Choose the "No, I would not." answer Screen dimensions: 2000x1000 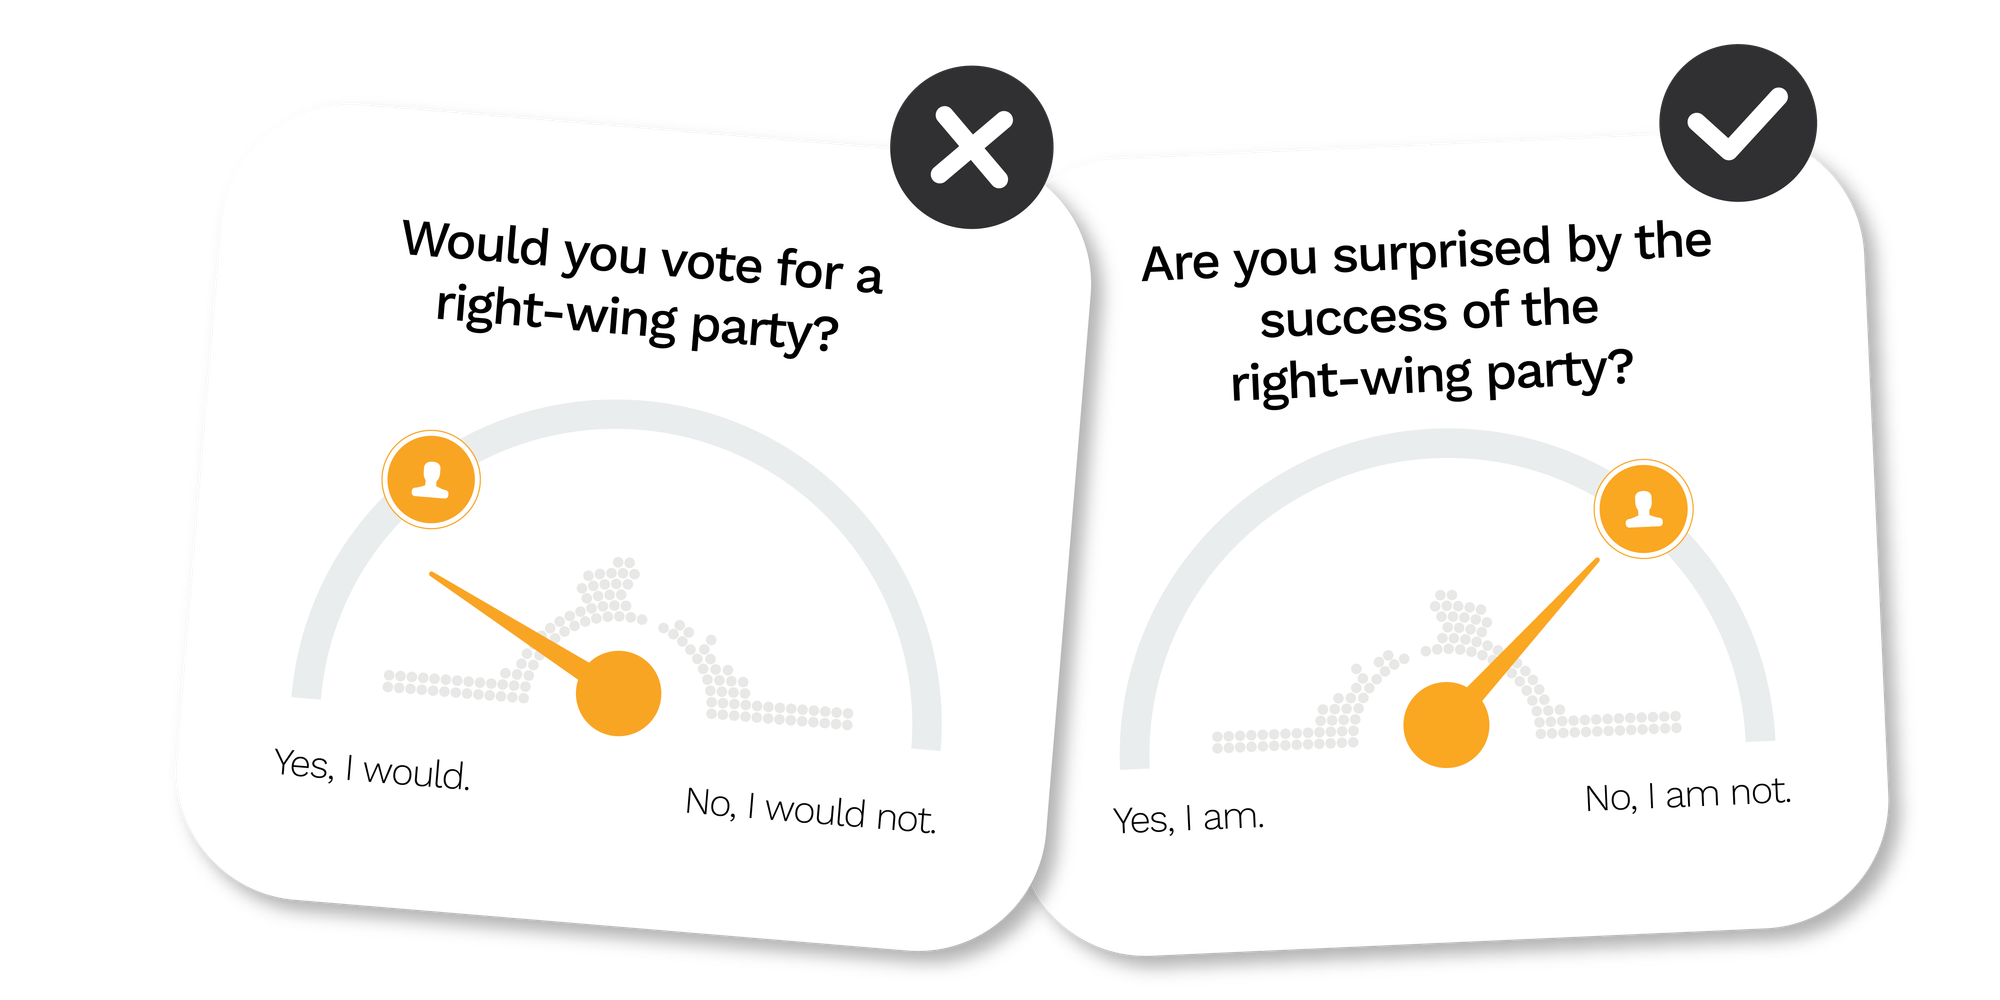810,810
